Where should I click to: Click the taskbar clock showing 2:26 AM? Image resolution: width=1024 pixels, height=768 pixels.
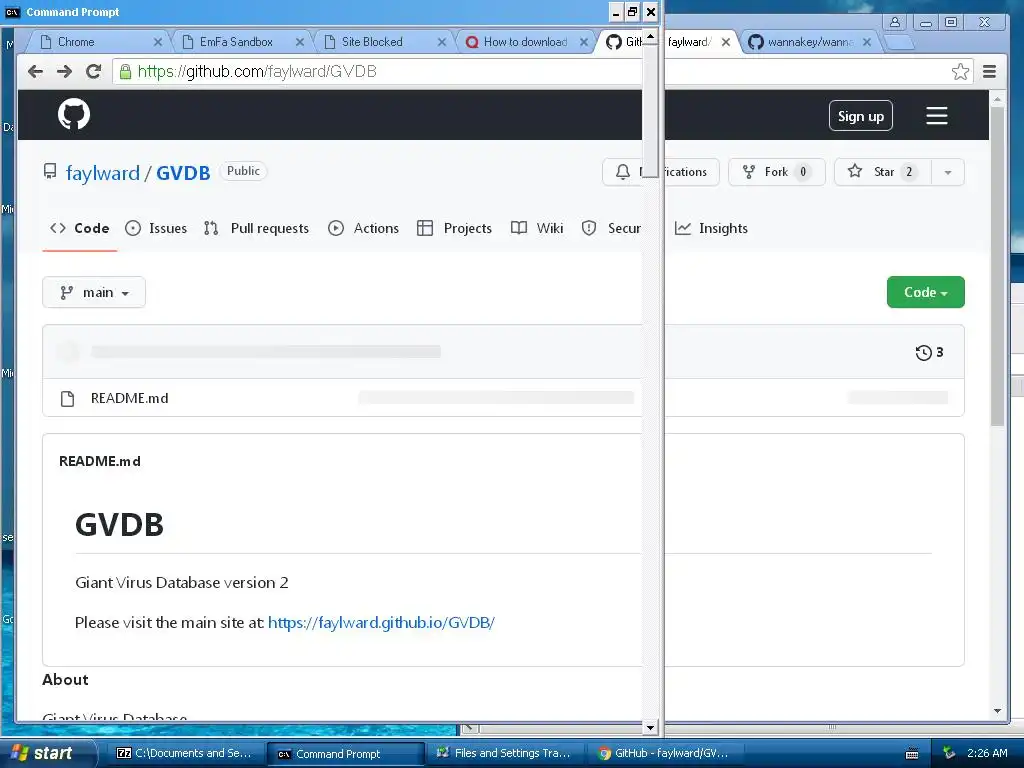[987, 753]
